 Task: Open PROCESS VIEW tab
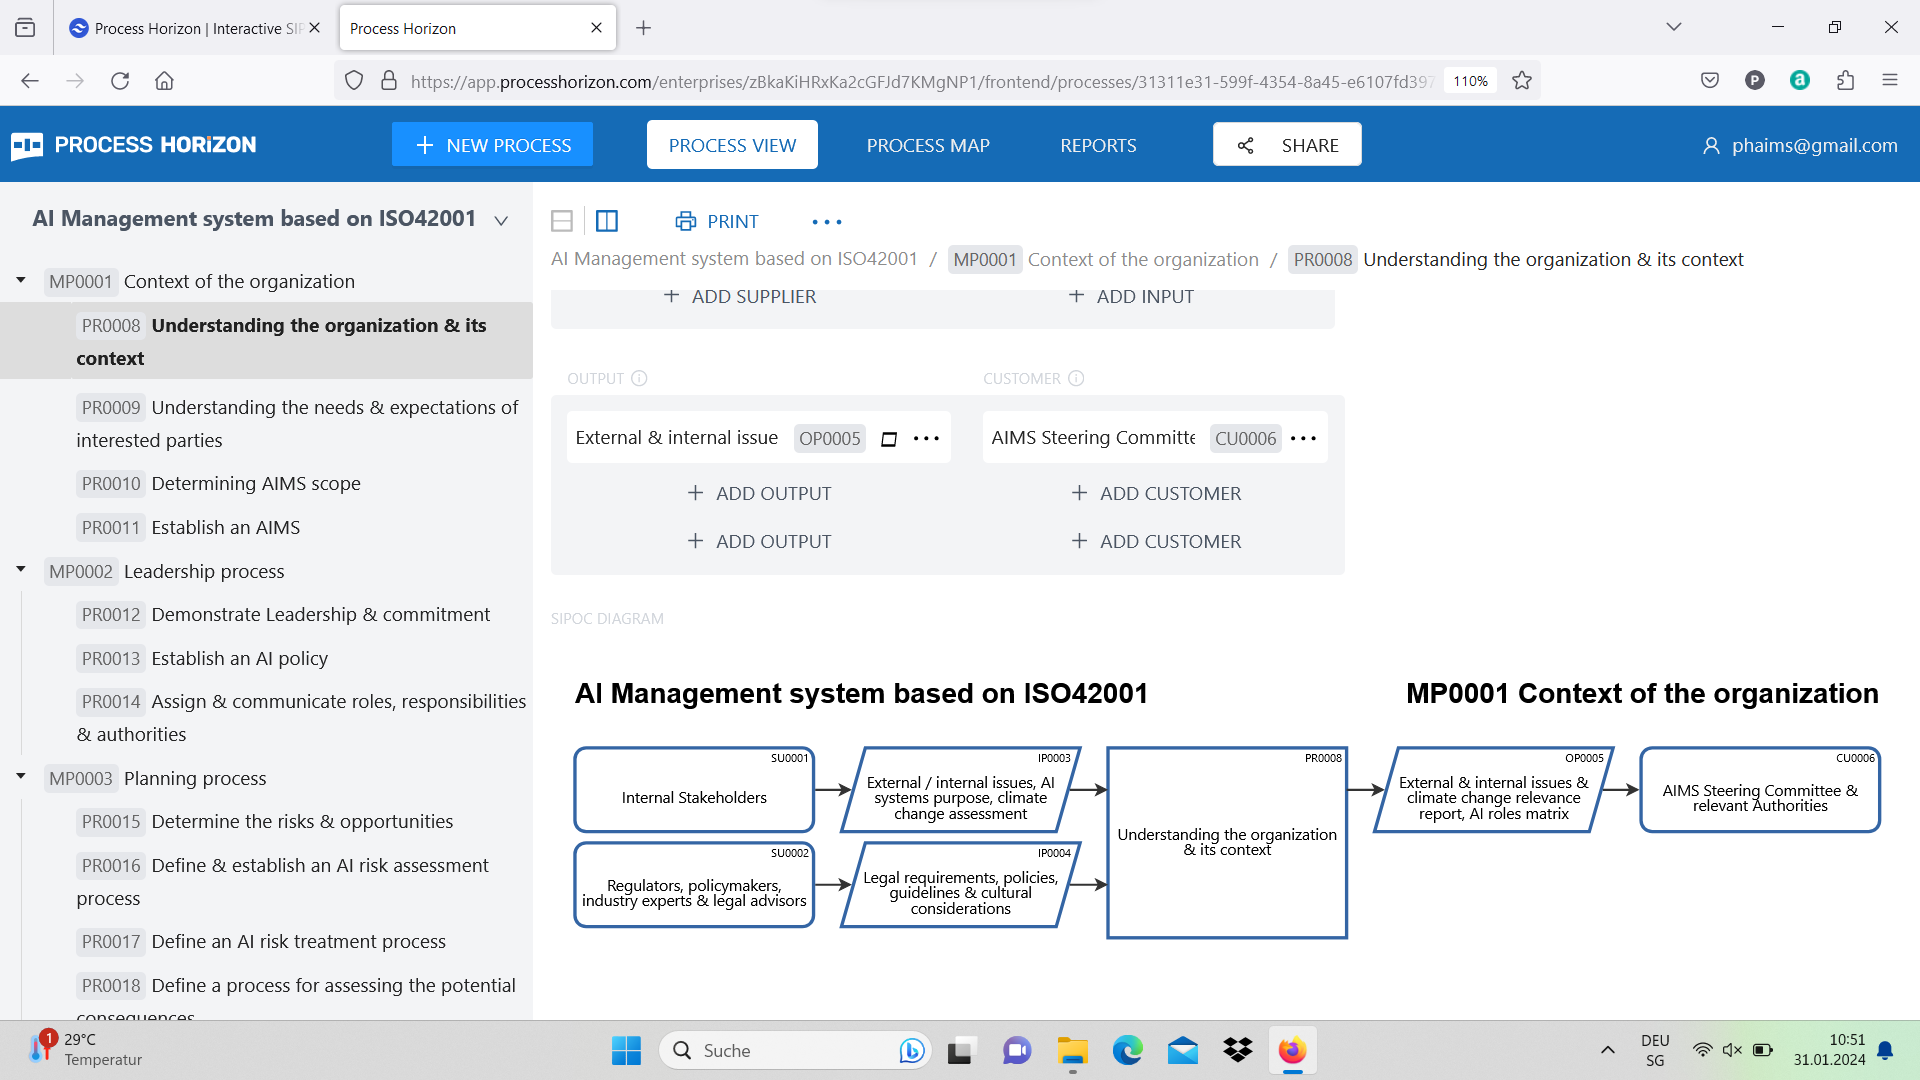coord(732,145)
